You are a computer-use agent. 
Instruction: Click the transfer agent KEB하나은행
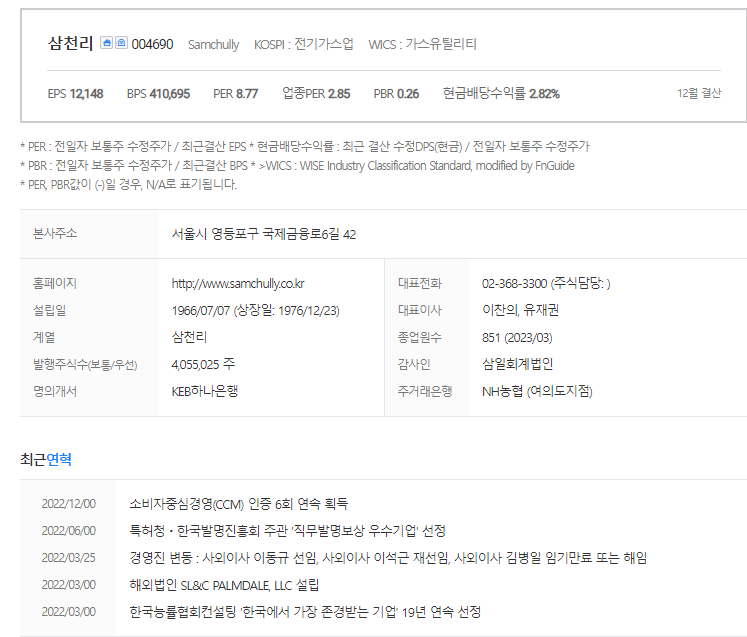point(204,391)
